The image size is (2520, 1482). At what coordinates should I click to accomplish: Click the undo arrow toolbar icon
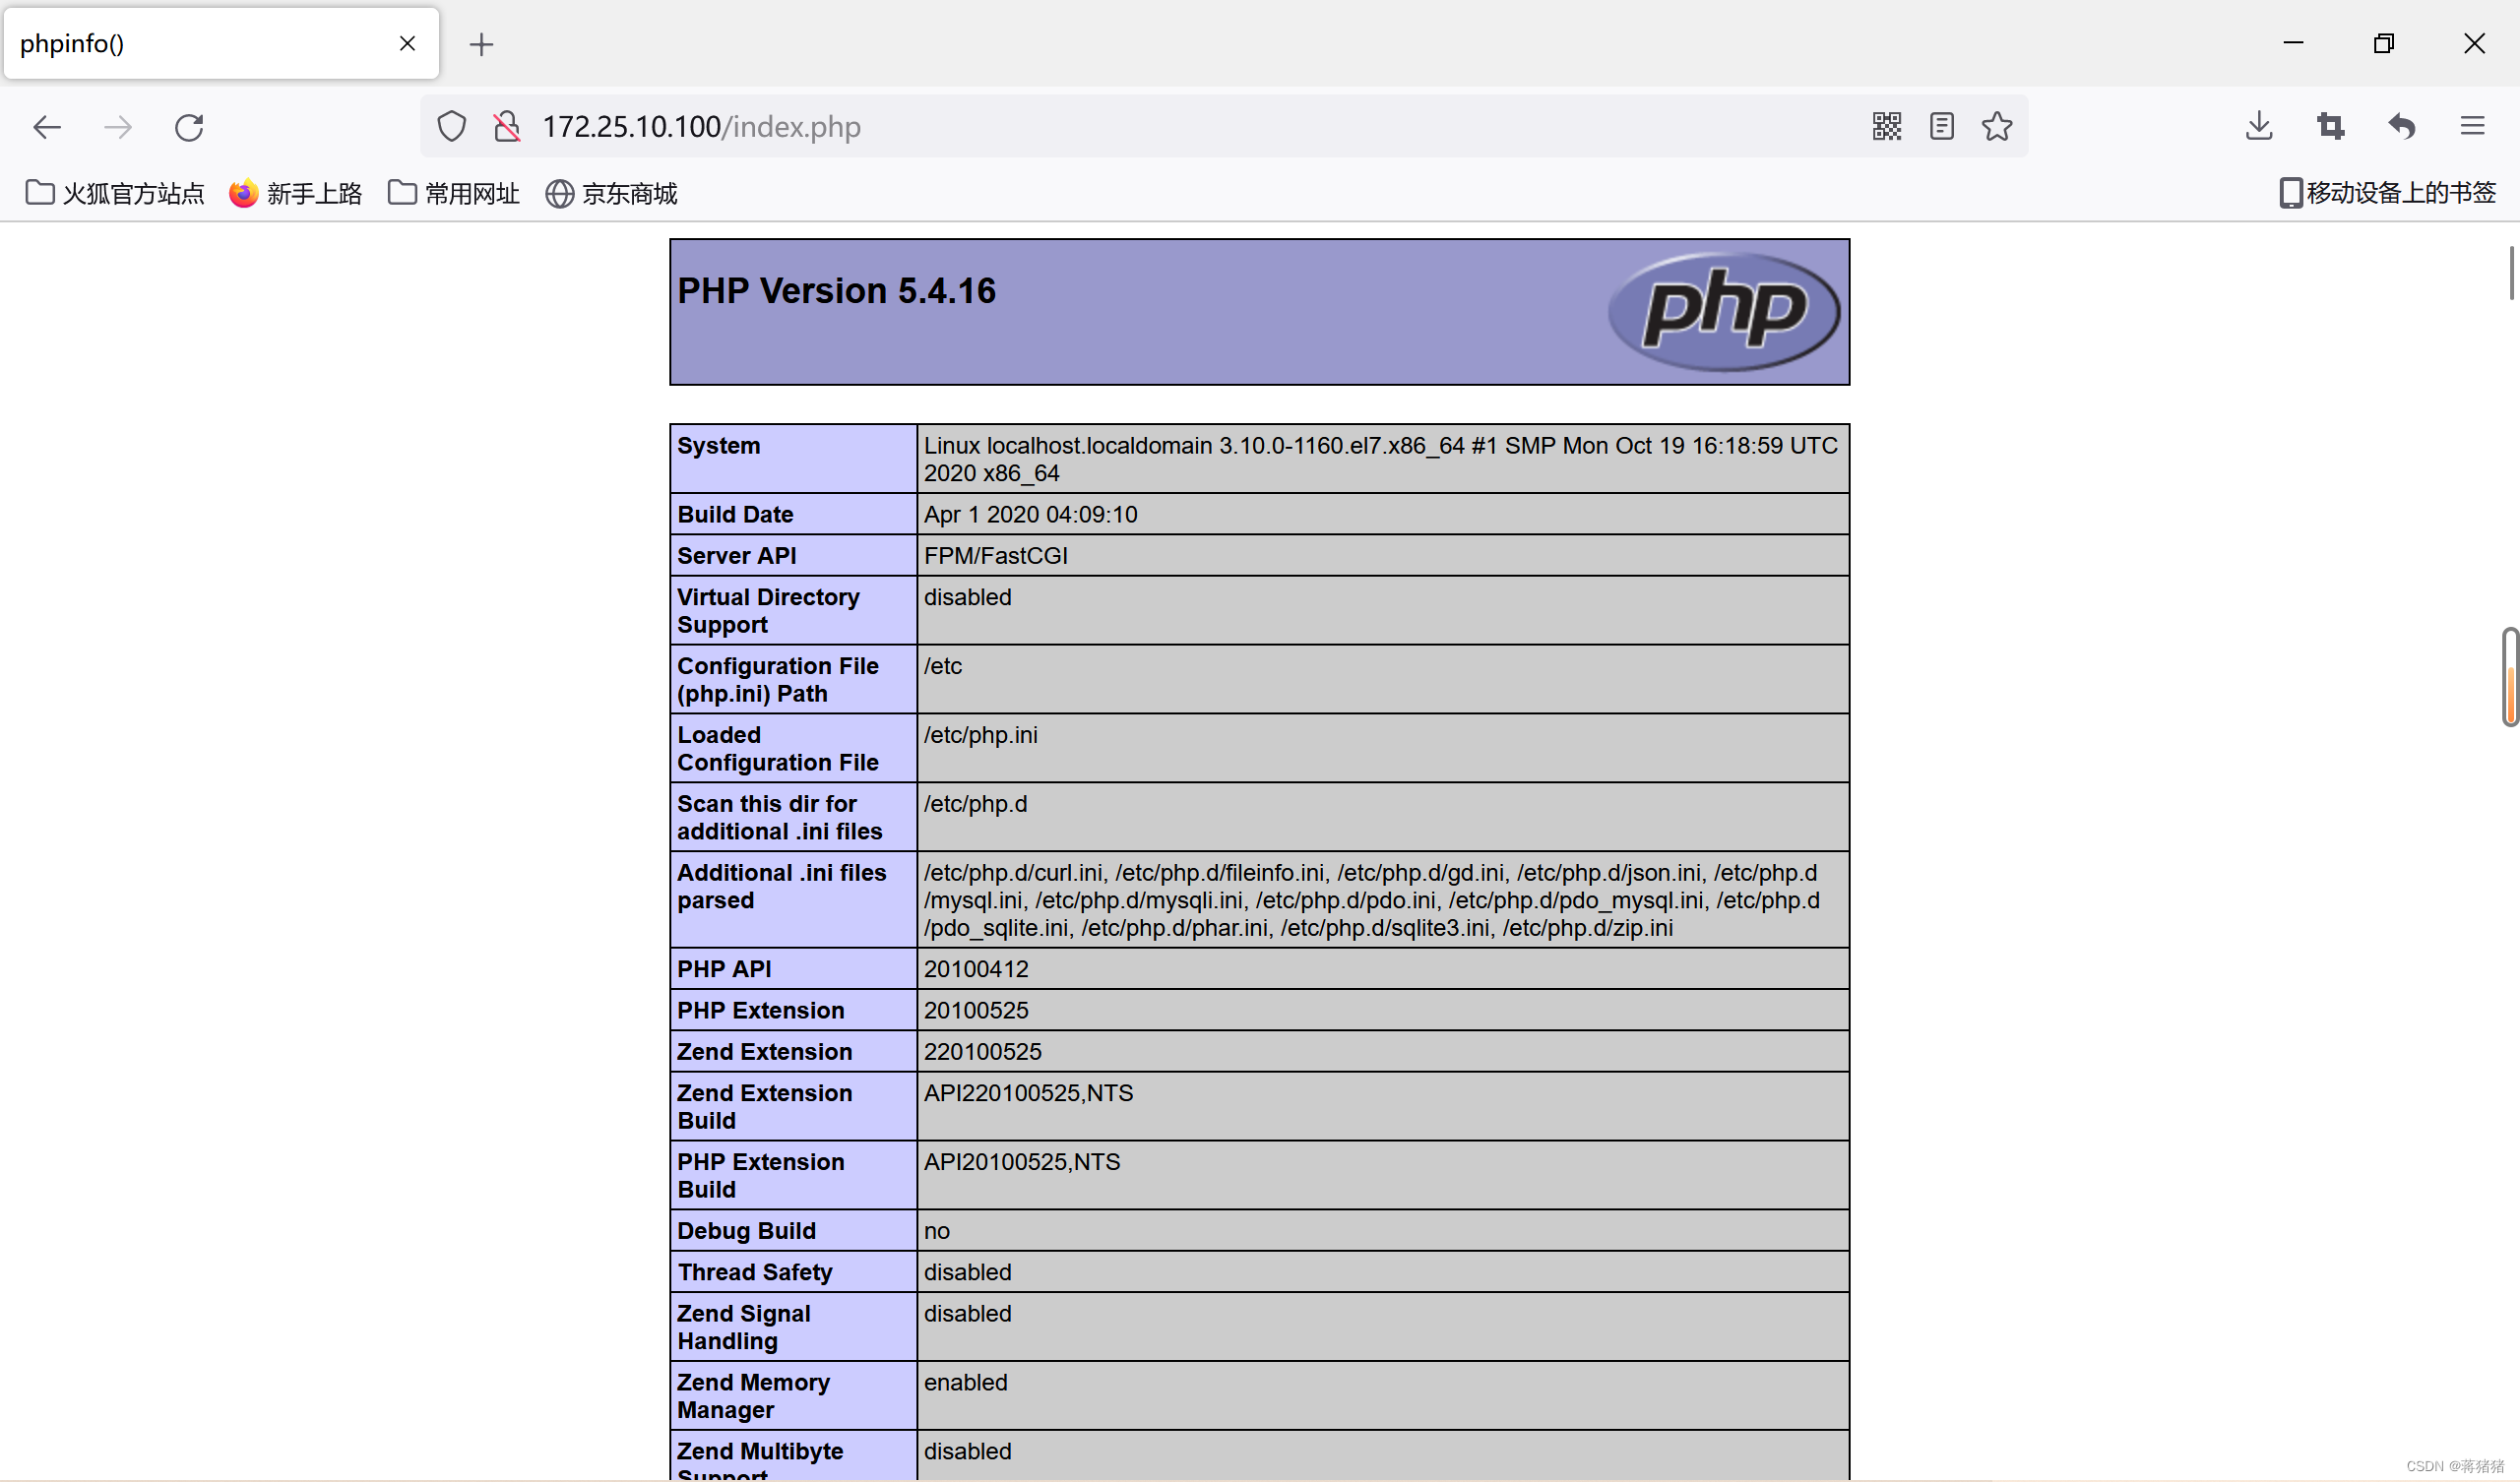pyautogui.click(x=2401, y=126)
